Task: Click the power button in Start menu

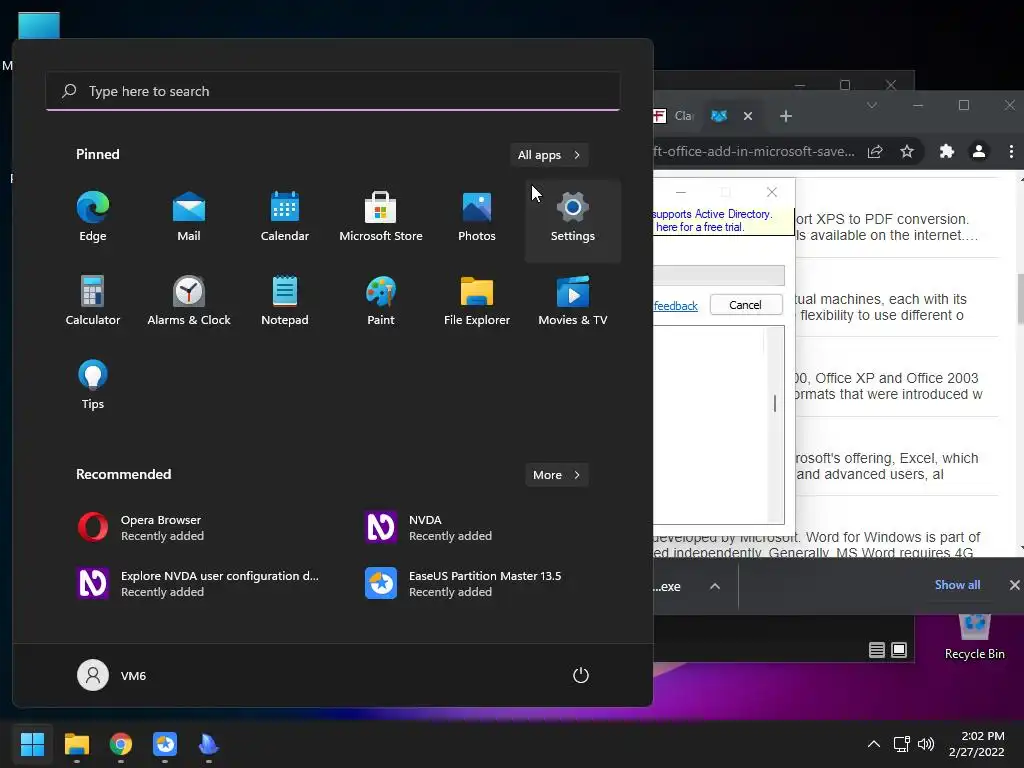Action: coord(581,675)
